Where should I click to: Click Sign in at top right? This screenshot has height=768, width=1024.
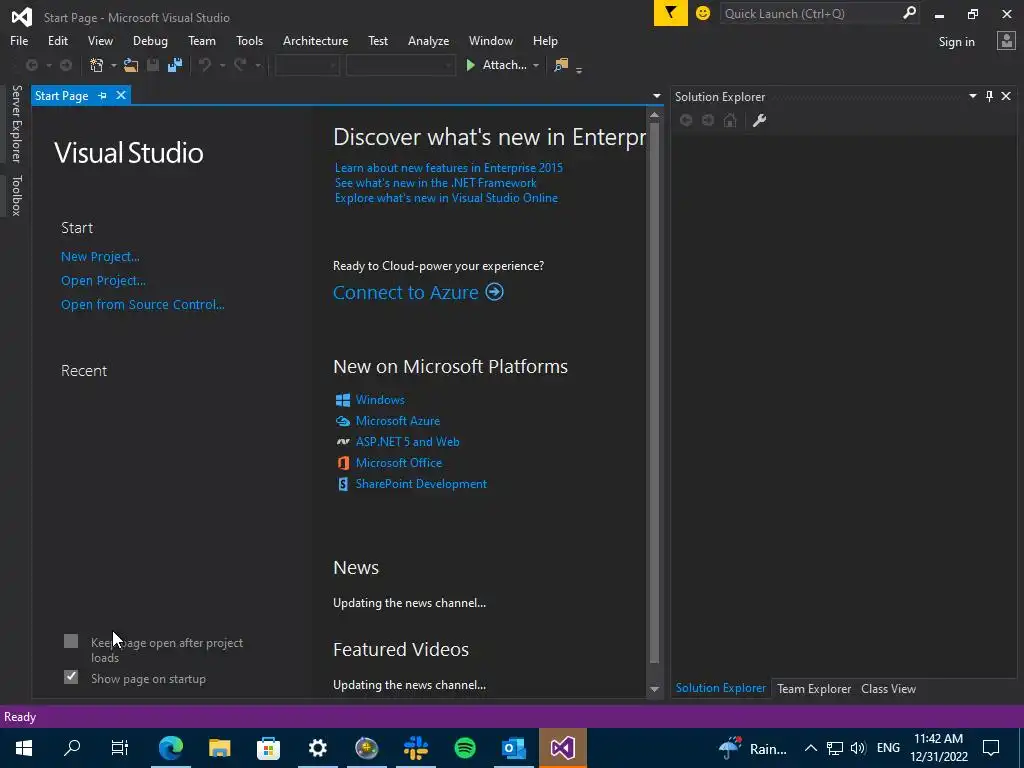956,42
